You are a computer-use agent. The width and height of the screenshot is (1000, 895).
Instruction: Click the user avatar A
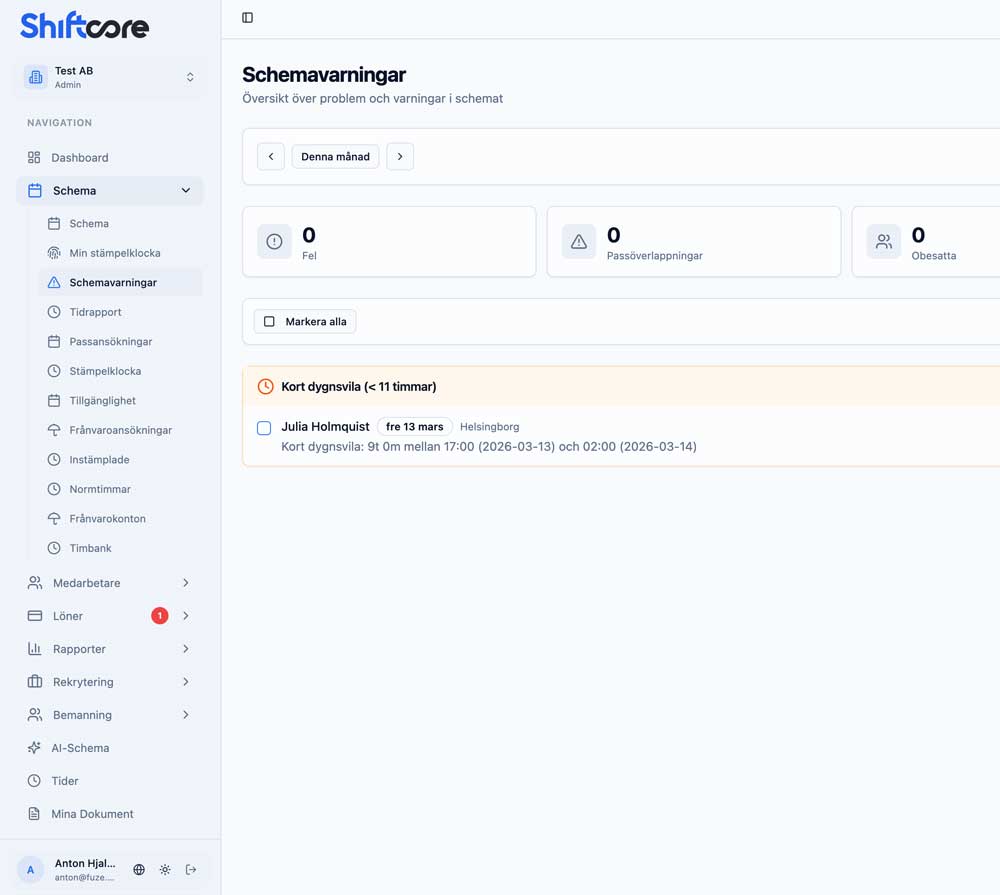[30, 869]
